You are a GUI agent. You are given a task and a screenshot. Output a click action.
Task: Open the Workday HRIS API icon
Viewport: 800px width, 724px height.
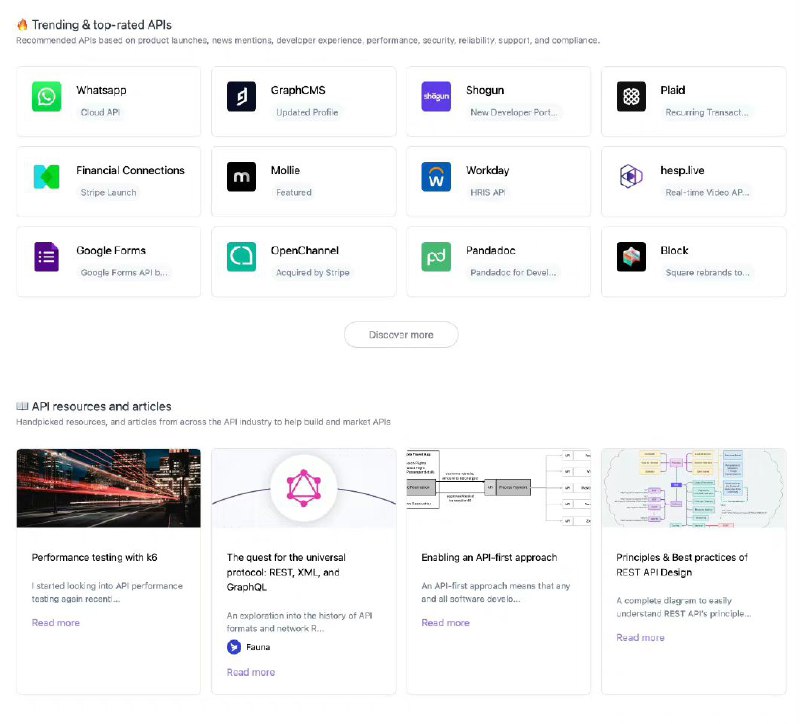pos(436,178)
